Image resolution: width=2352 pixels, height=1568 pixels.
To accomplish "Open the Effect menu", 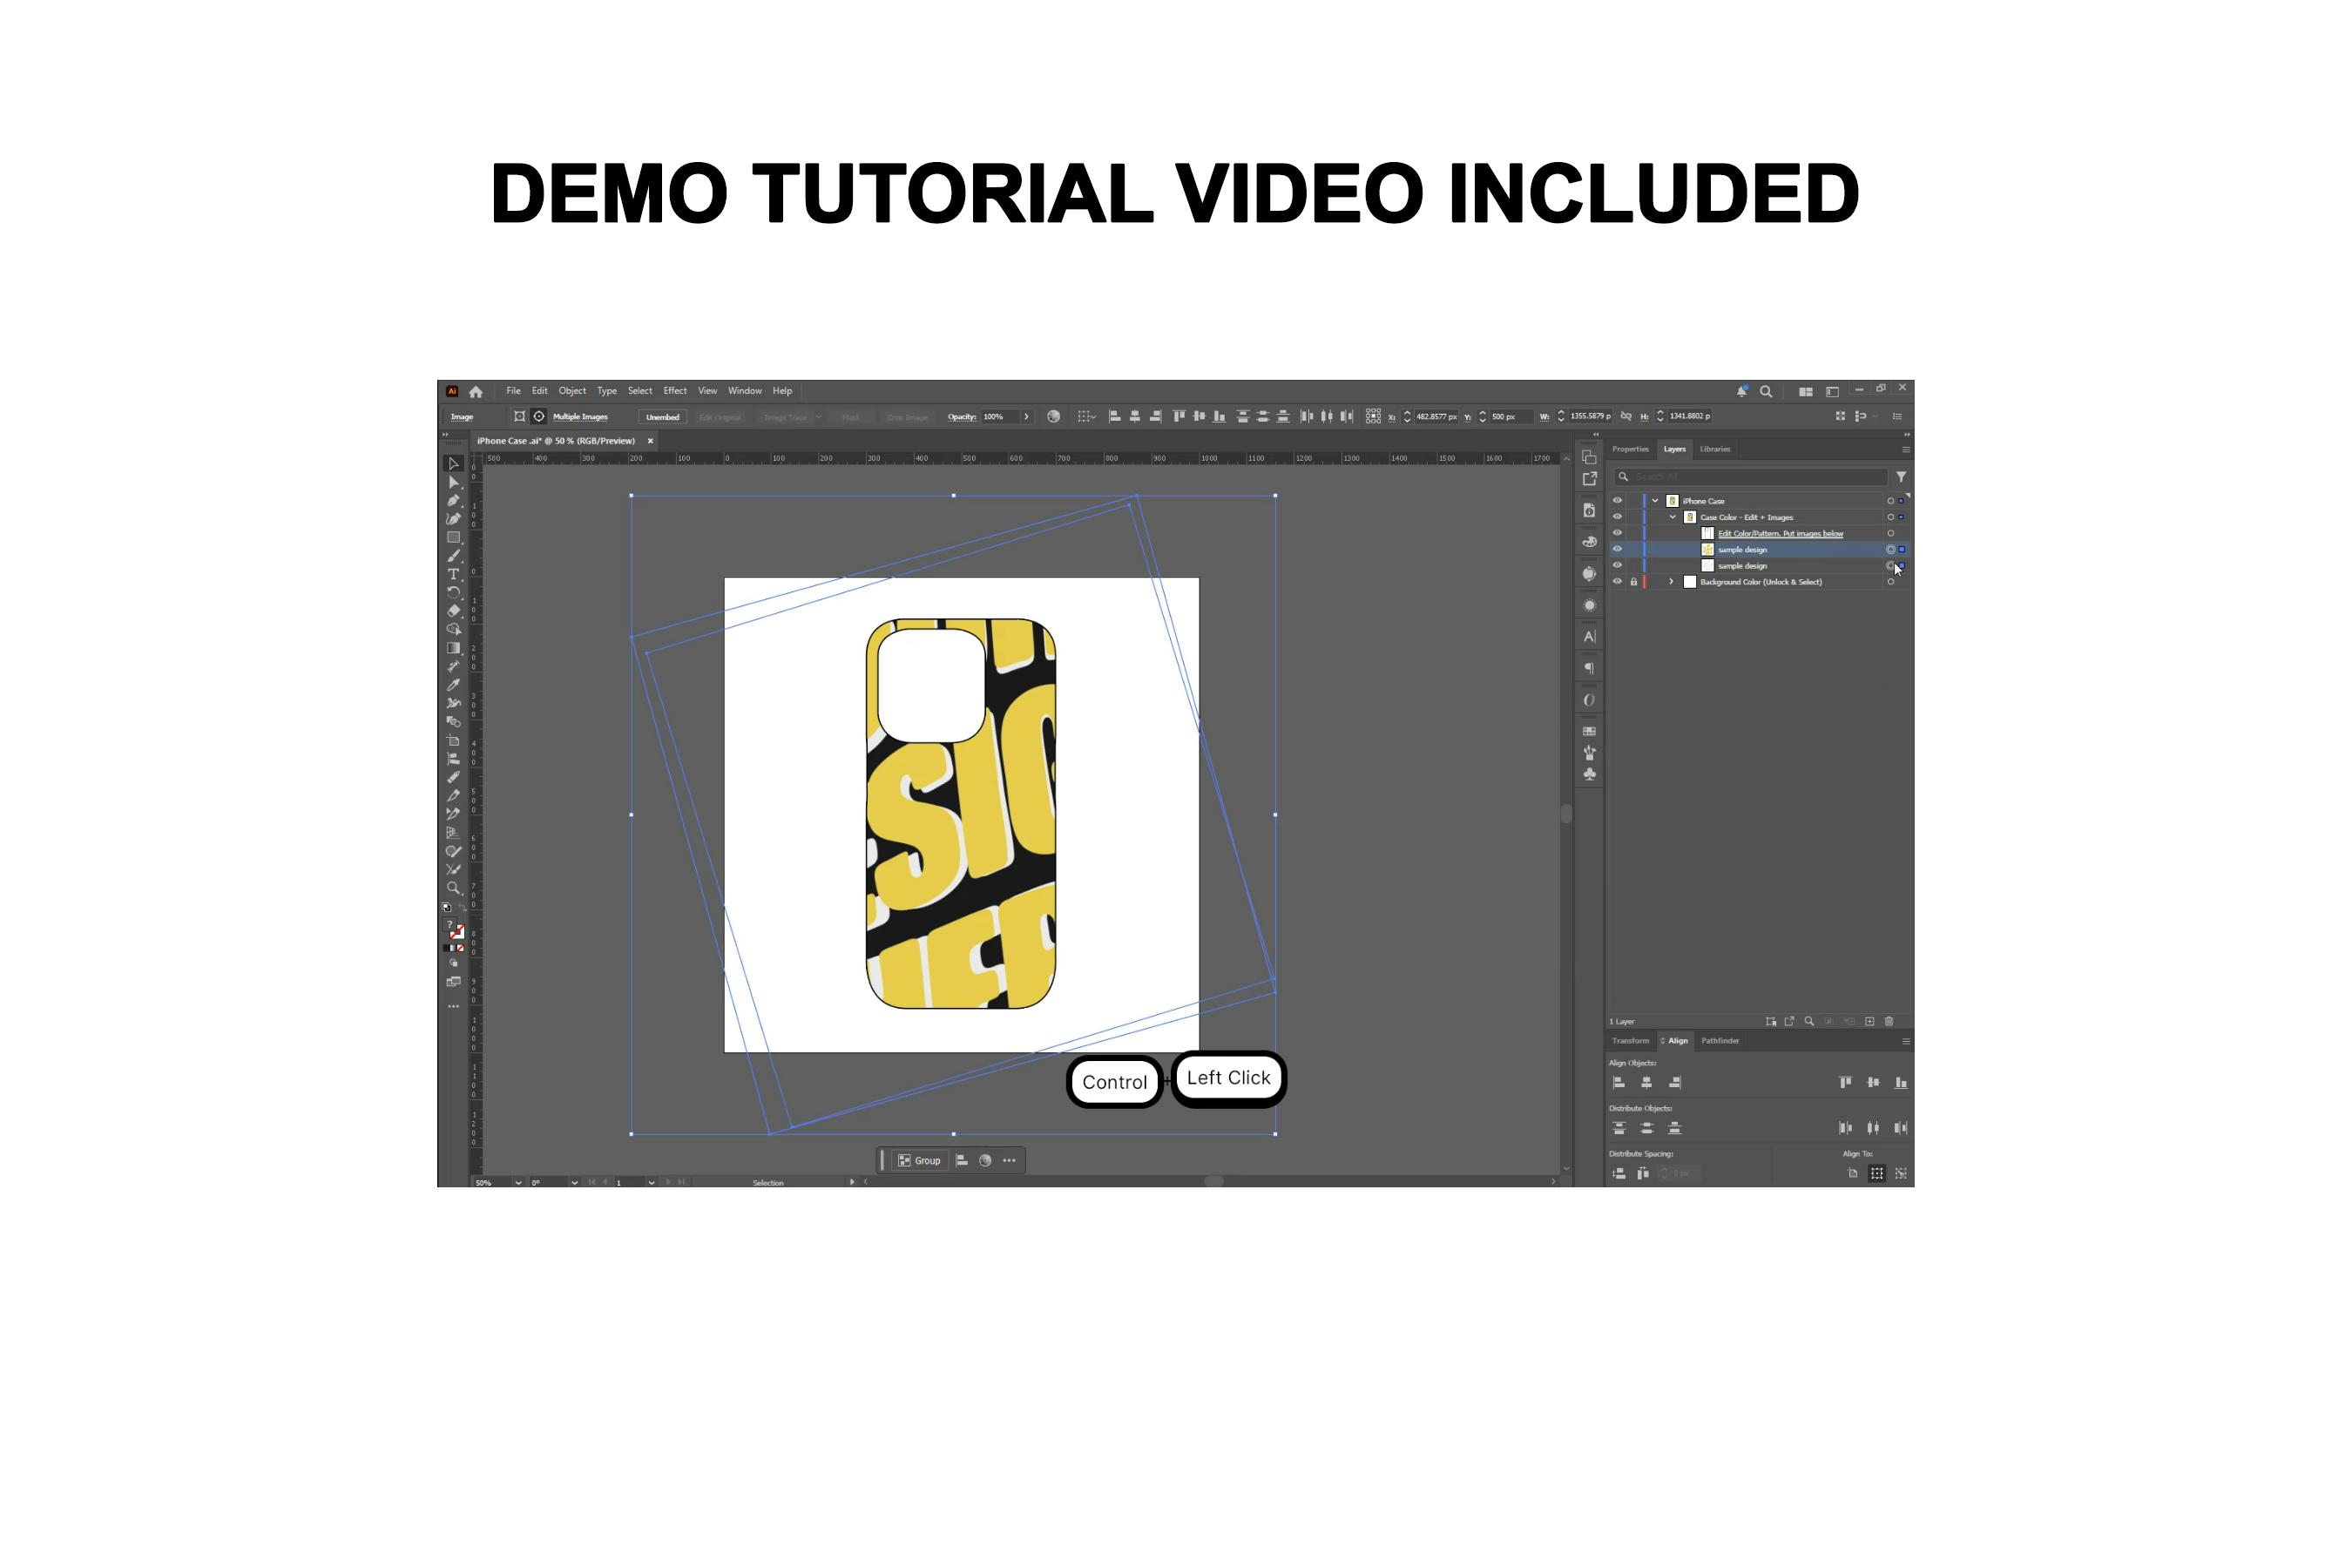I will pyautogui.click(x=675, y=391).
